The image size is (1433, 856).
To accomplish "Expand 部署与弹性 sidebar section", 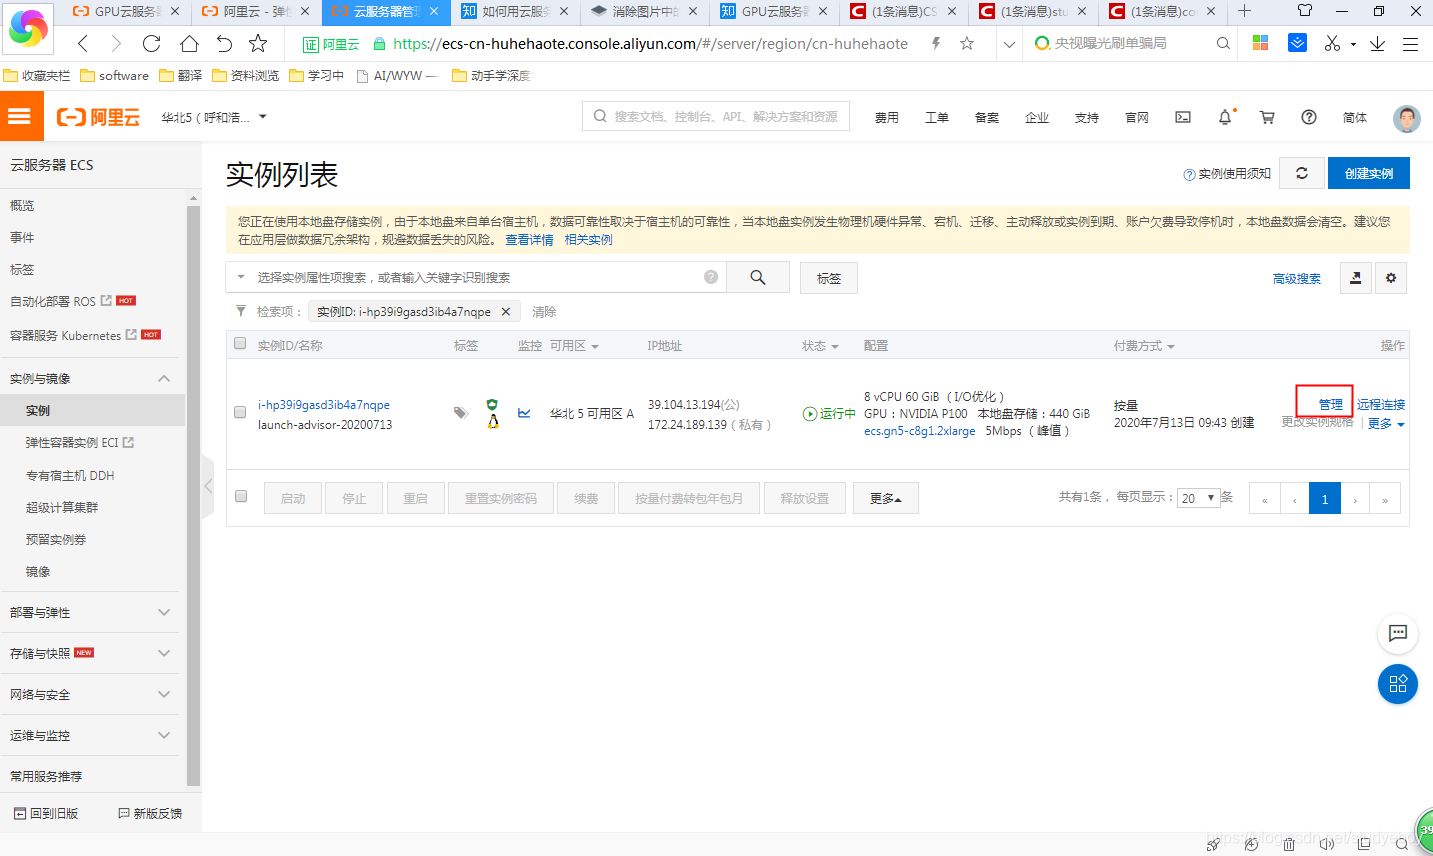I will pos(164,612).
